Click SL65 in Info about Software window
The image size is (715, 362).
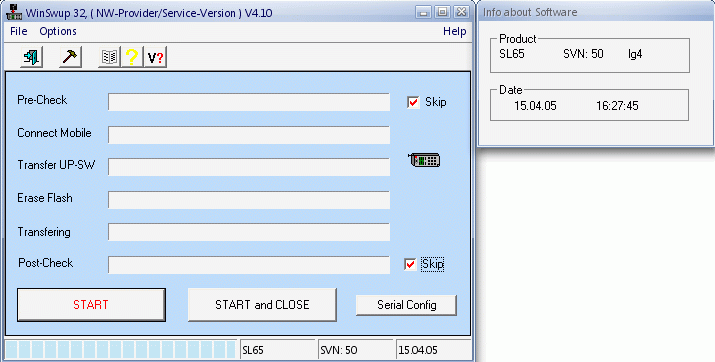tap(512, 54)
